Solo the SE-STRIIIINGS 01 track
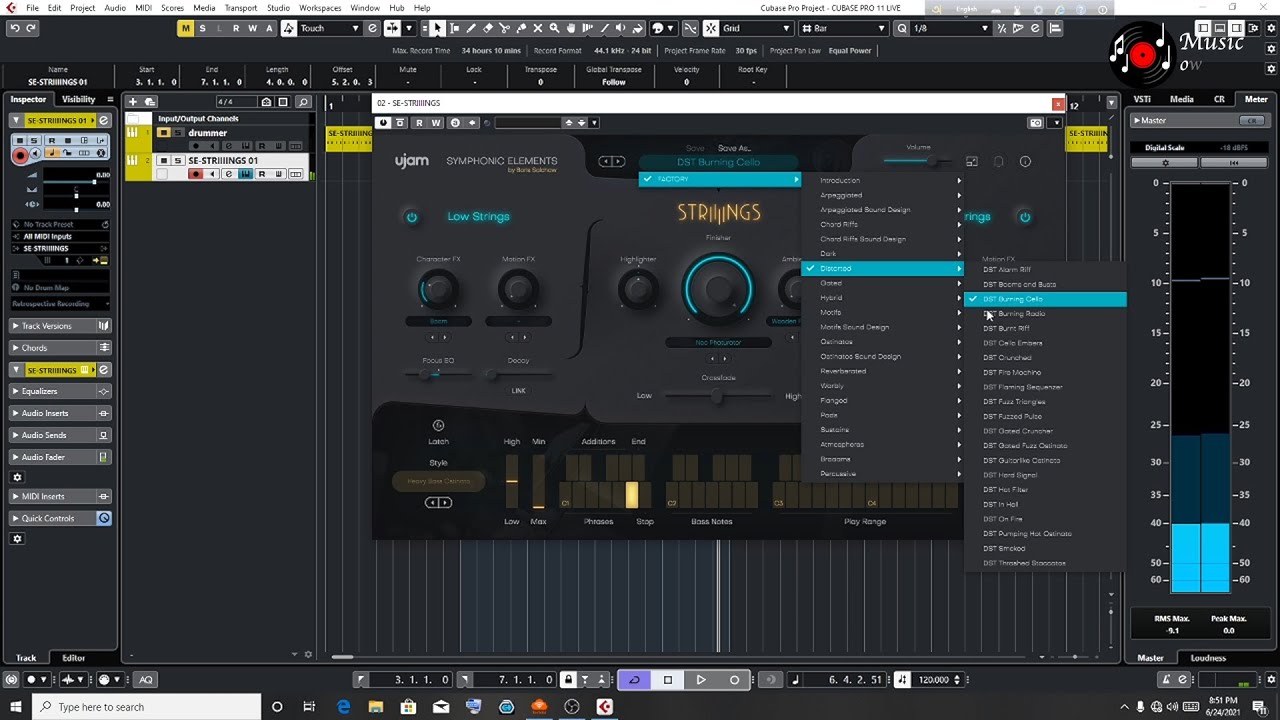The width and height of the screenshot is (1280, 720). point(178,160)
